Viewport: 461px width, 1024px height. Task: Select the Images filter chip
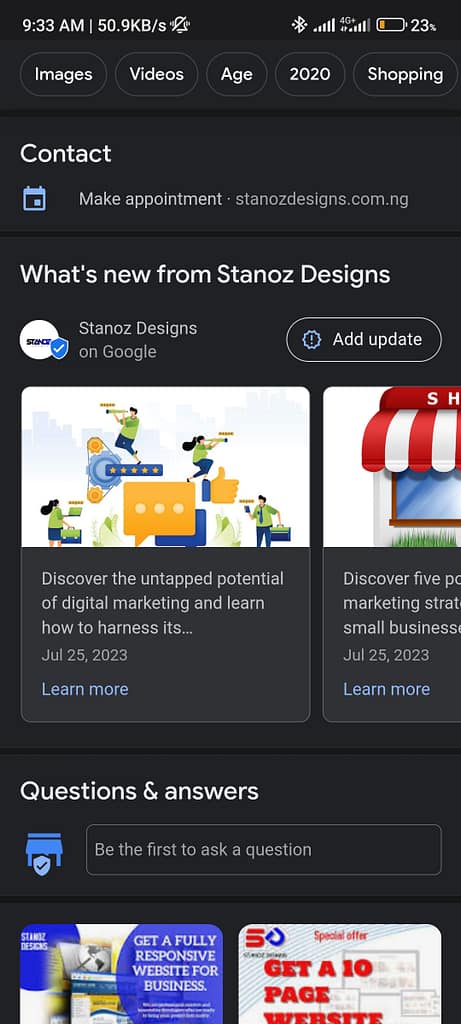tap(63, 74)
